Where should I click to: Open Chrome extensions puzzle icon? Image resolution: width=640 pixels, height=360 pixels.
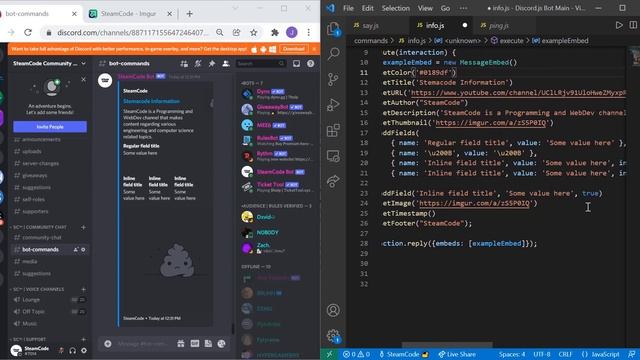[x=275, y=32]
